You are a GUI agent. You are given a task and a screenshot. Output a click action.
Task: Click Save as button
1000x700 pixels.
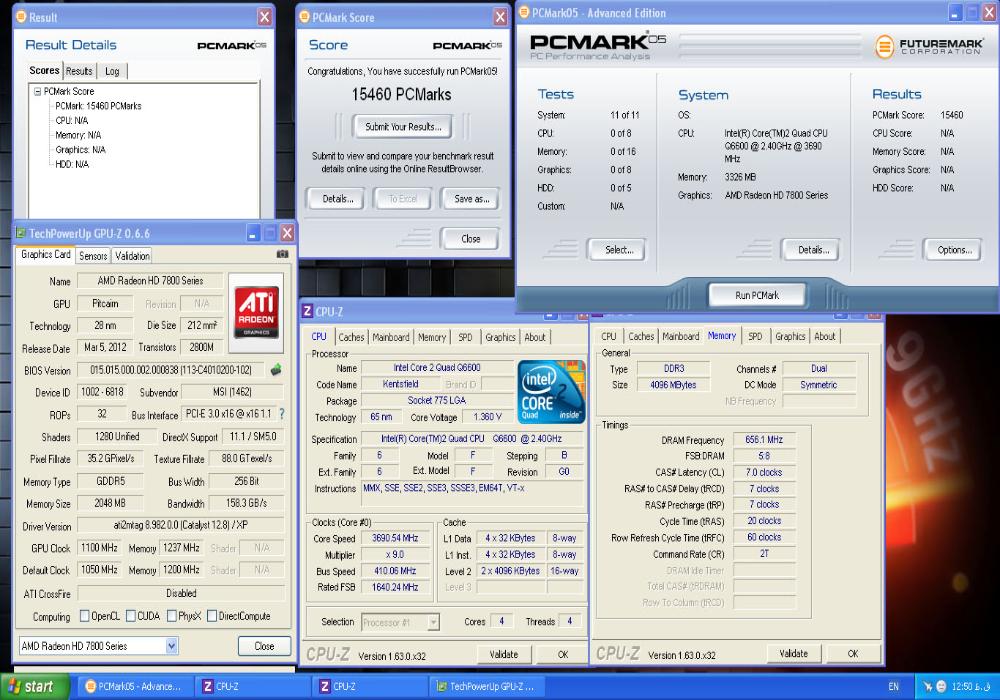(471, 199)
